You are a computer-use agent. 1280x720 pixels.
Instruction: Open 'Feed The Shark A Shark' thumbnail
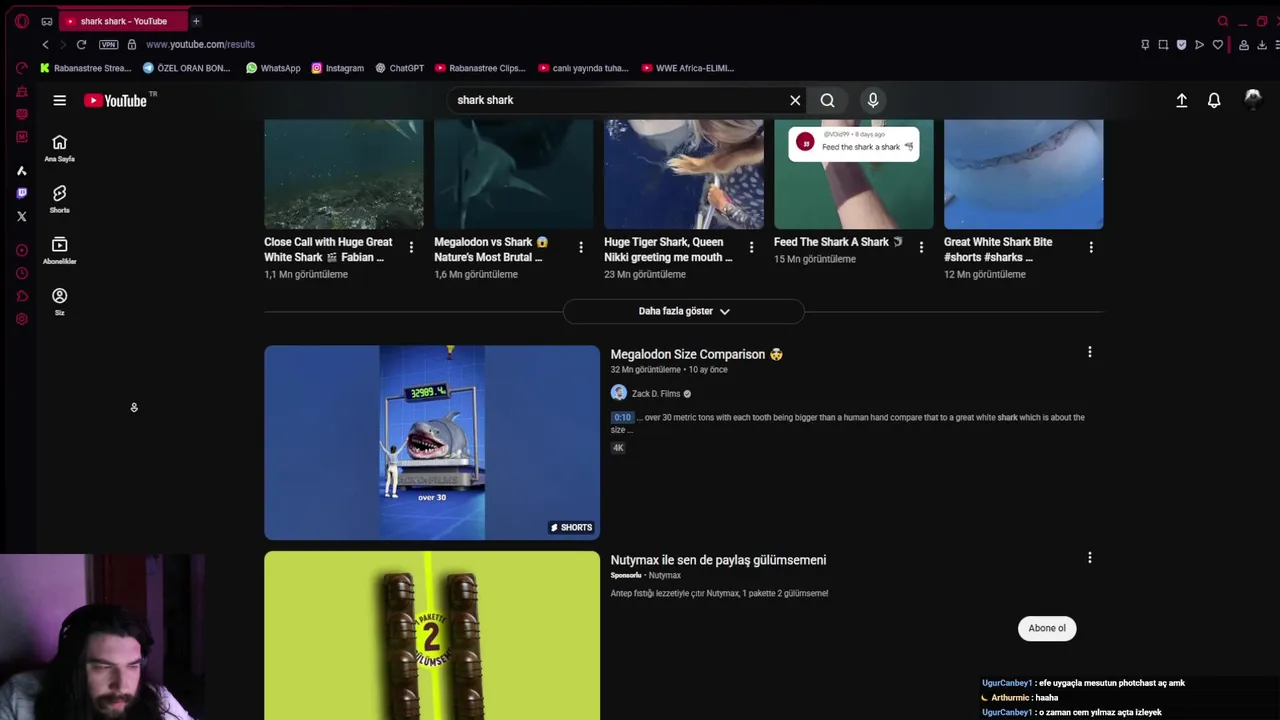click(x=854, y=174)
